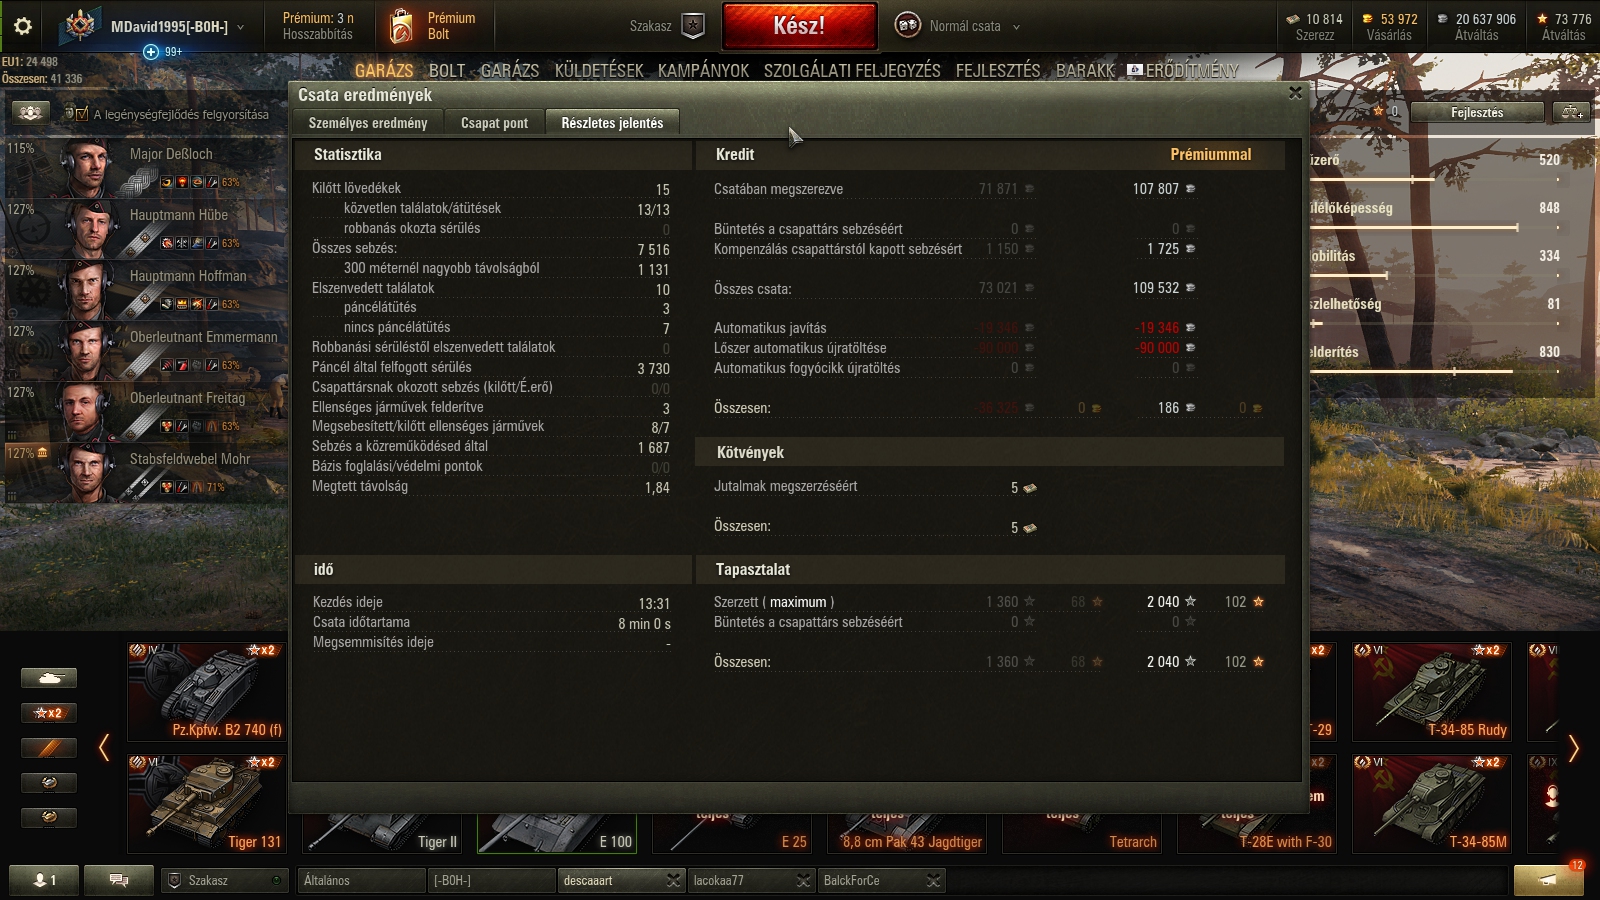Click the Fejlesztés research button
Image resolution: width=1600 pixels, height=900 pixels.
pyautogui.click(x=1477, y=112)
